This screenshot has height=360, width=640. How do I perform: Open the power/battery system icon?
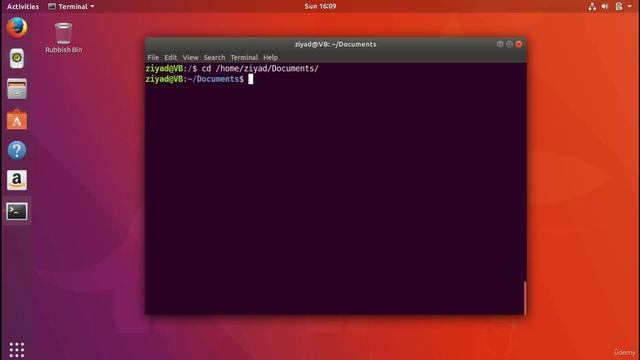[619, 7]
